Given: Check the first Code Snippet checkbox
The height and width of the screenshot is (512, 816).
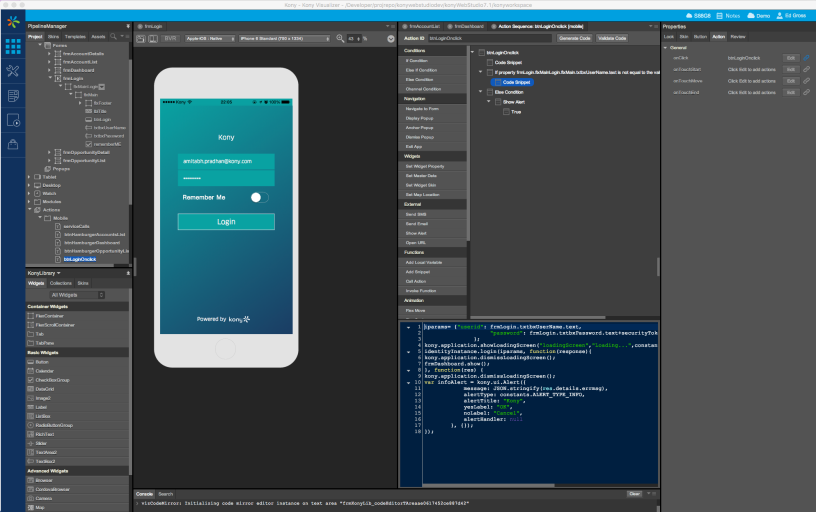Looking at the screenshot, I should point(490,62).
